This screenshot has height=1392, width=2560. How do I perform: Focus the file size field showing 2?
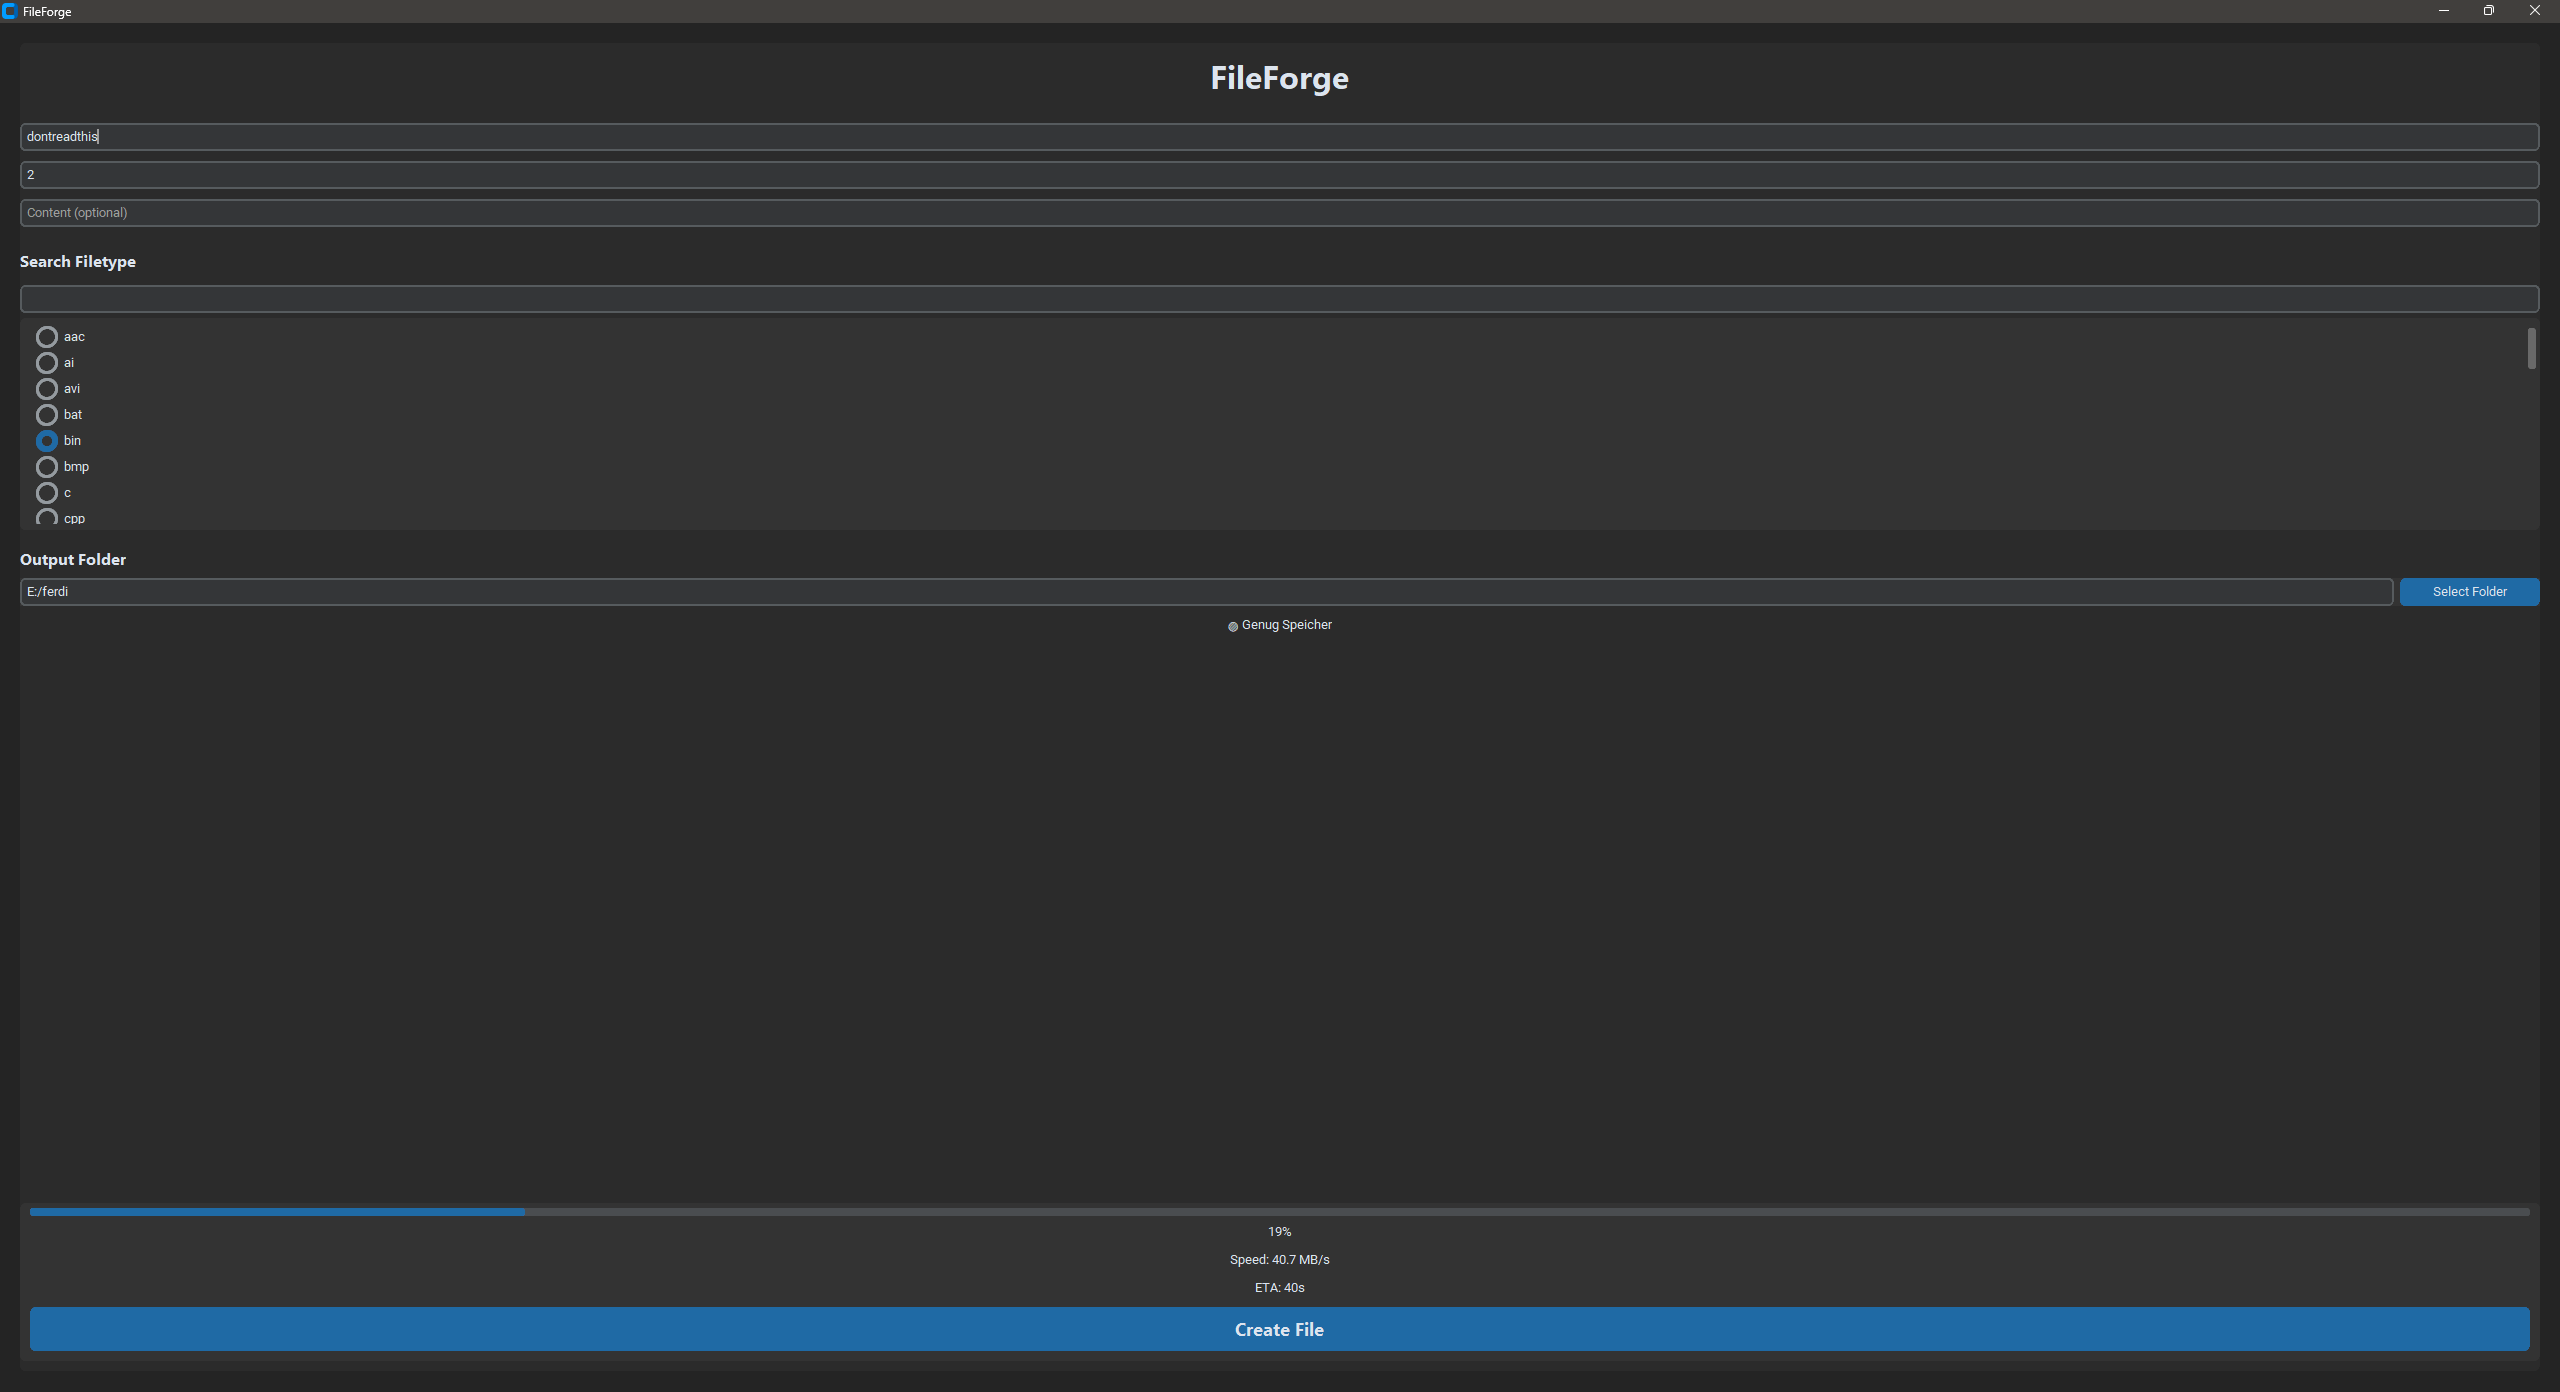pos(1278,175)
